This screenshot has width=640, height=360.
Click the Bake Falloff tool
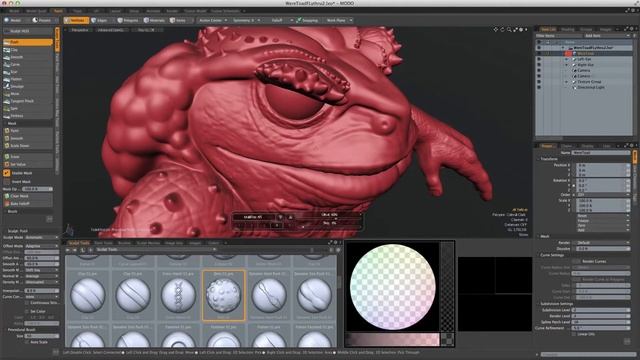[x=28, y=204]
